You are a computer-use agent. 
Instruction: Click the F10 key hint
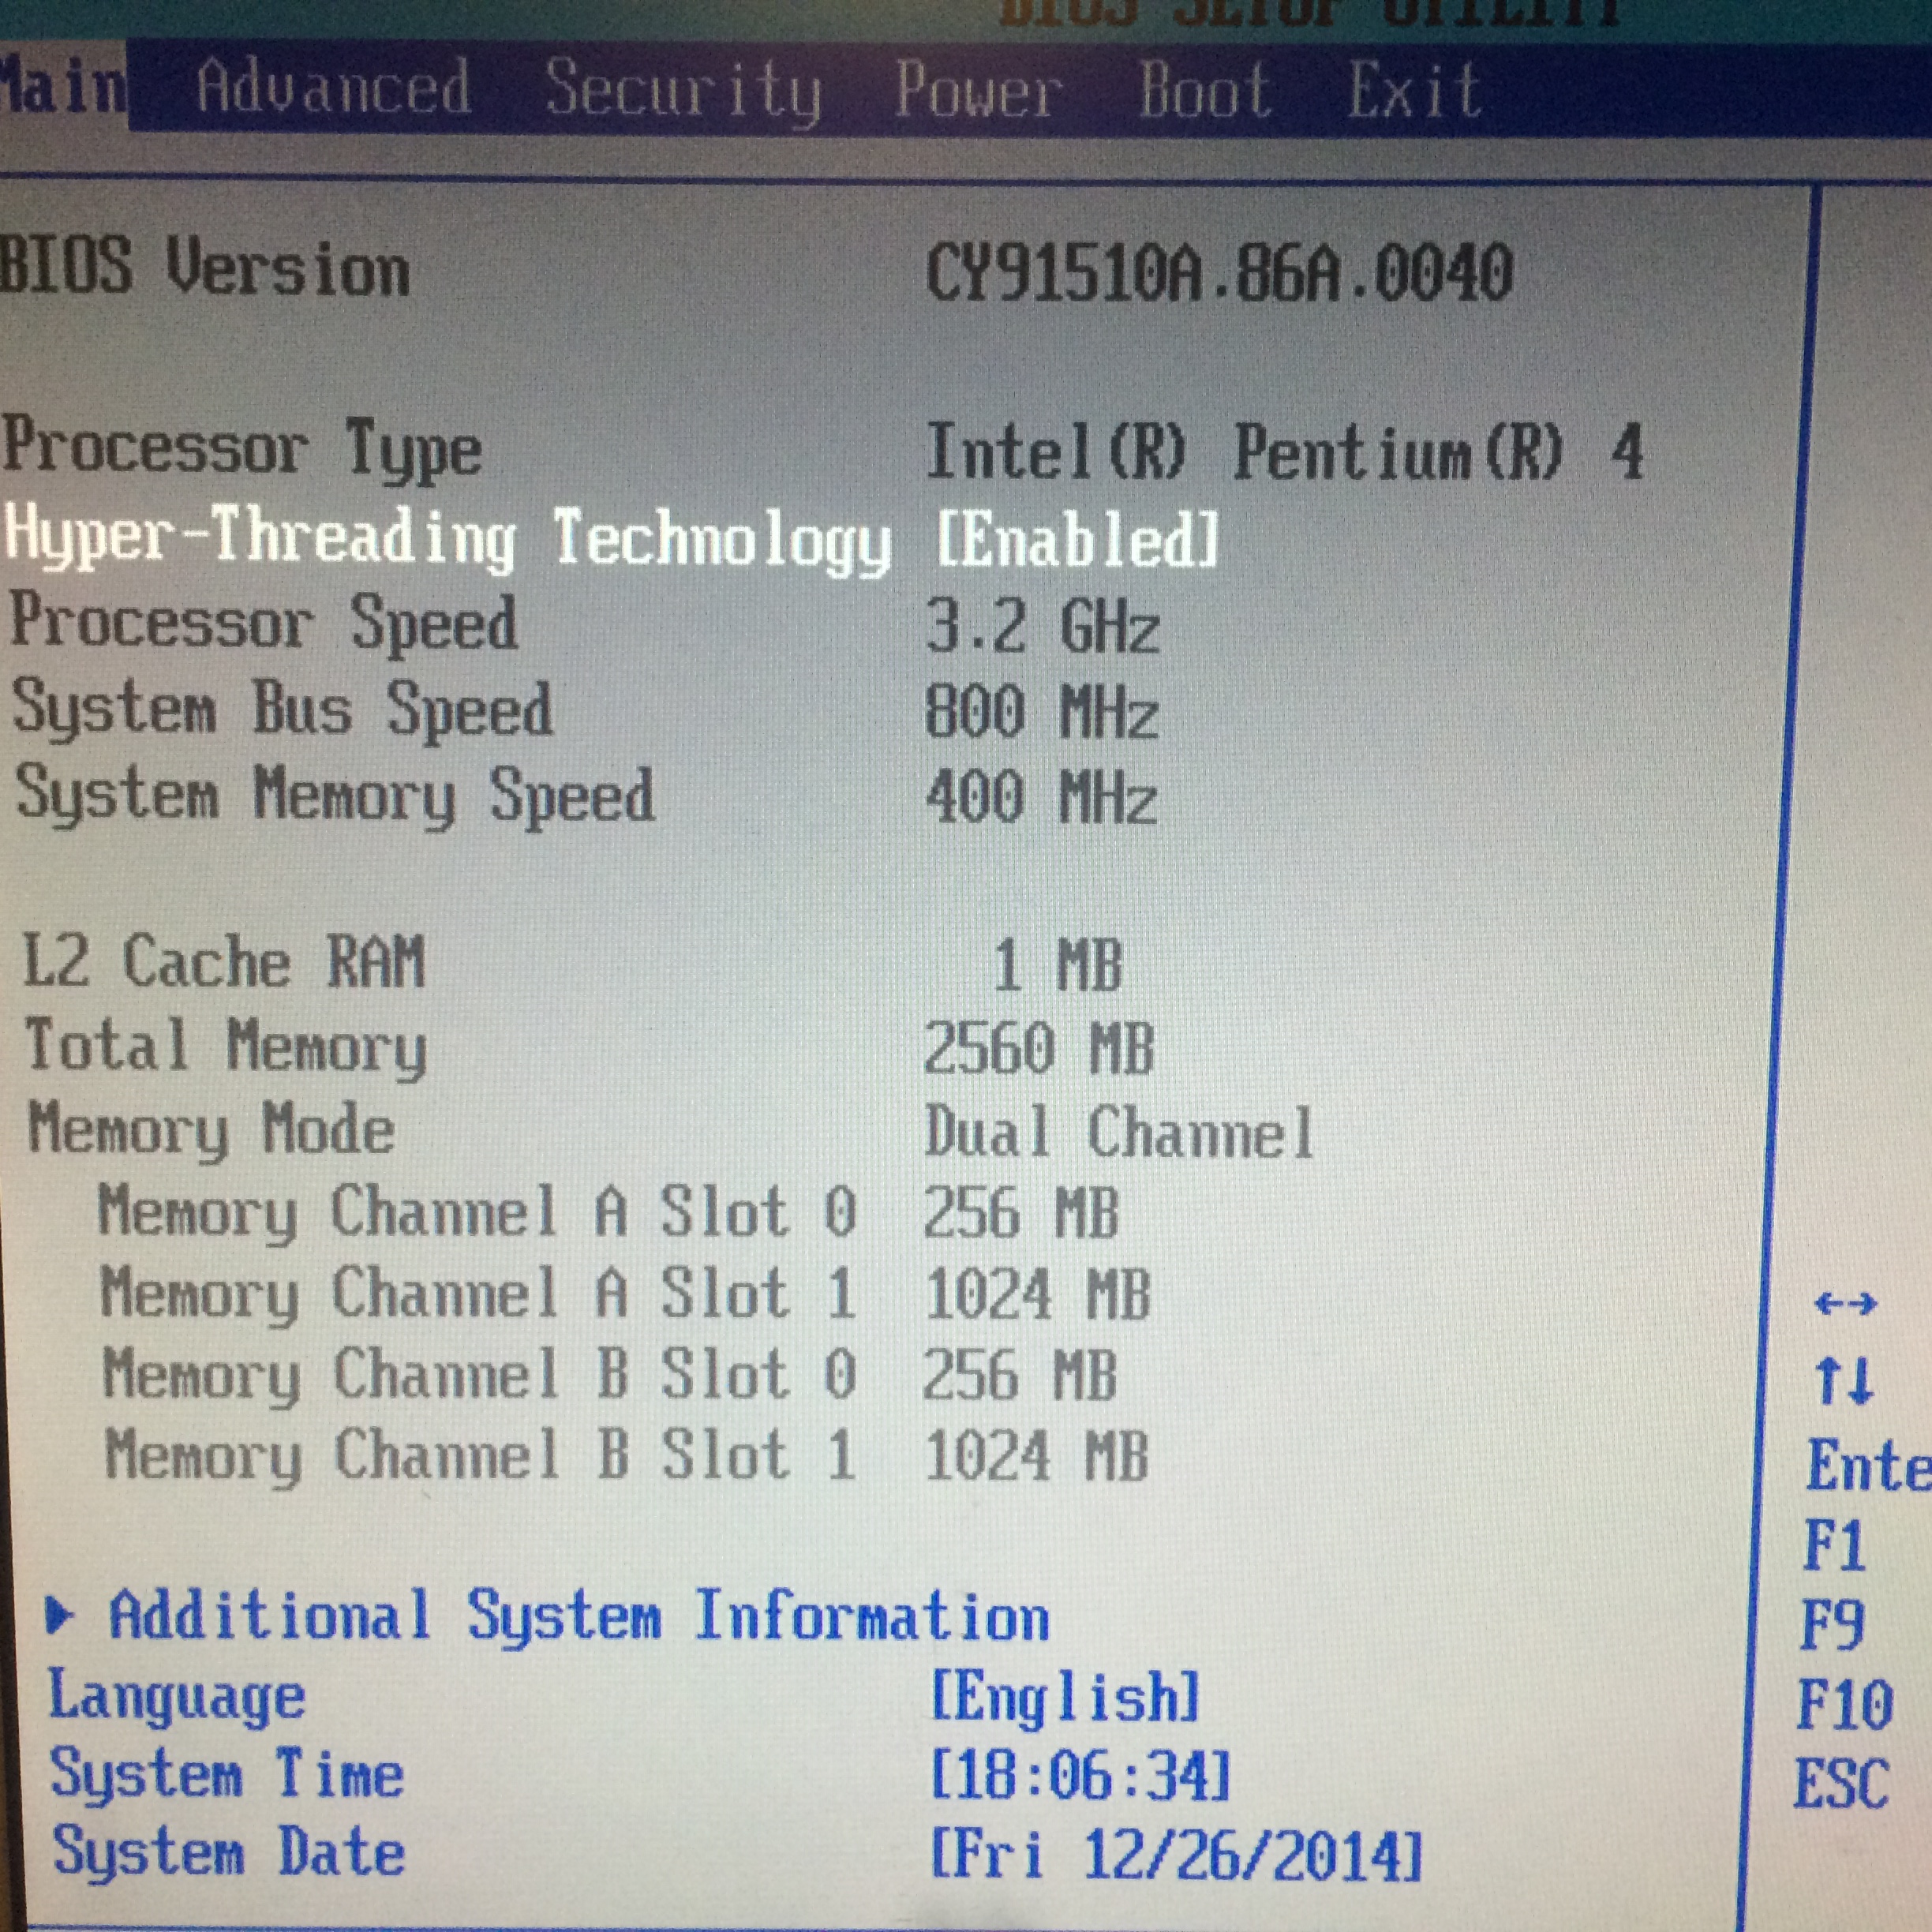[1845, 1704]
